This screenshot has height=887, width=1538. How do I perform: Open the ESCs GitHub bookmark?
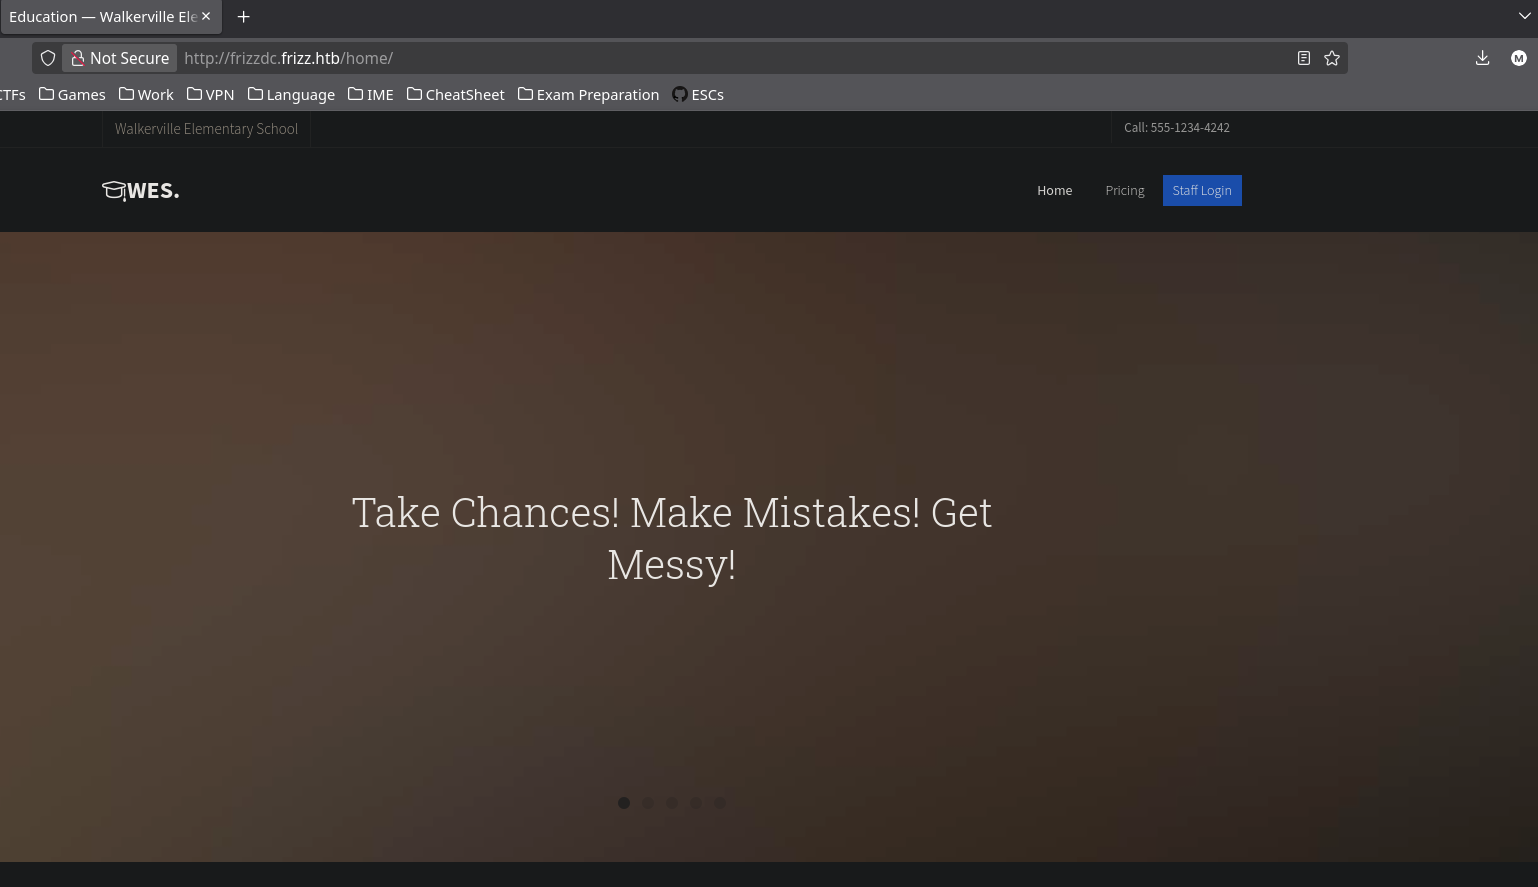pyautogui.click(x=698, y=94)
